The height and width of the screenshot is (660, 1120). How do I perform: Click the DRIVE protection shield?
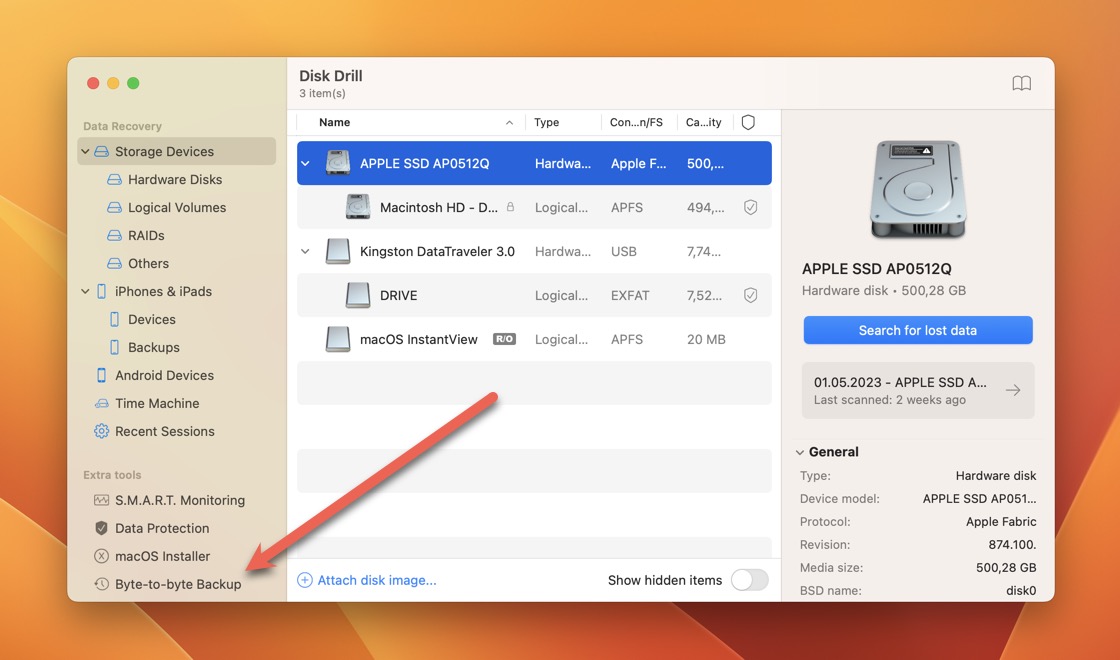tap(750, 296)
